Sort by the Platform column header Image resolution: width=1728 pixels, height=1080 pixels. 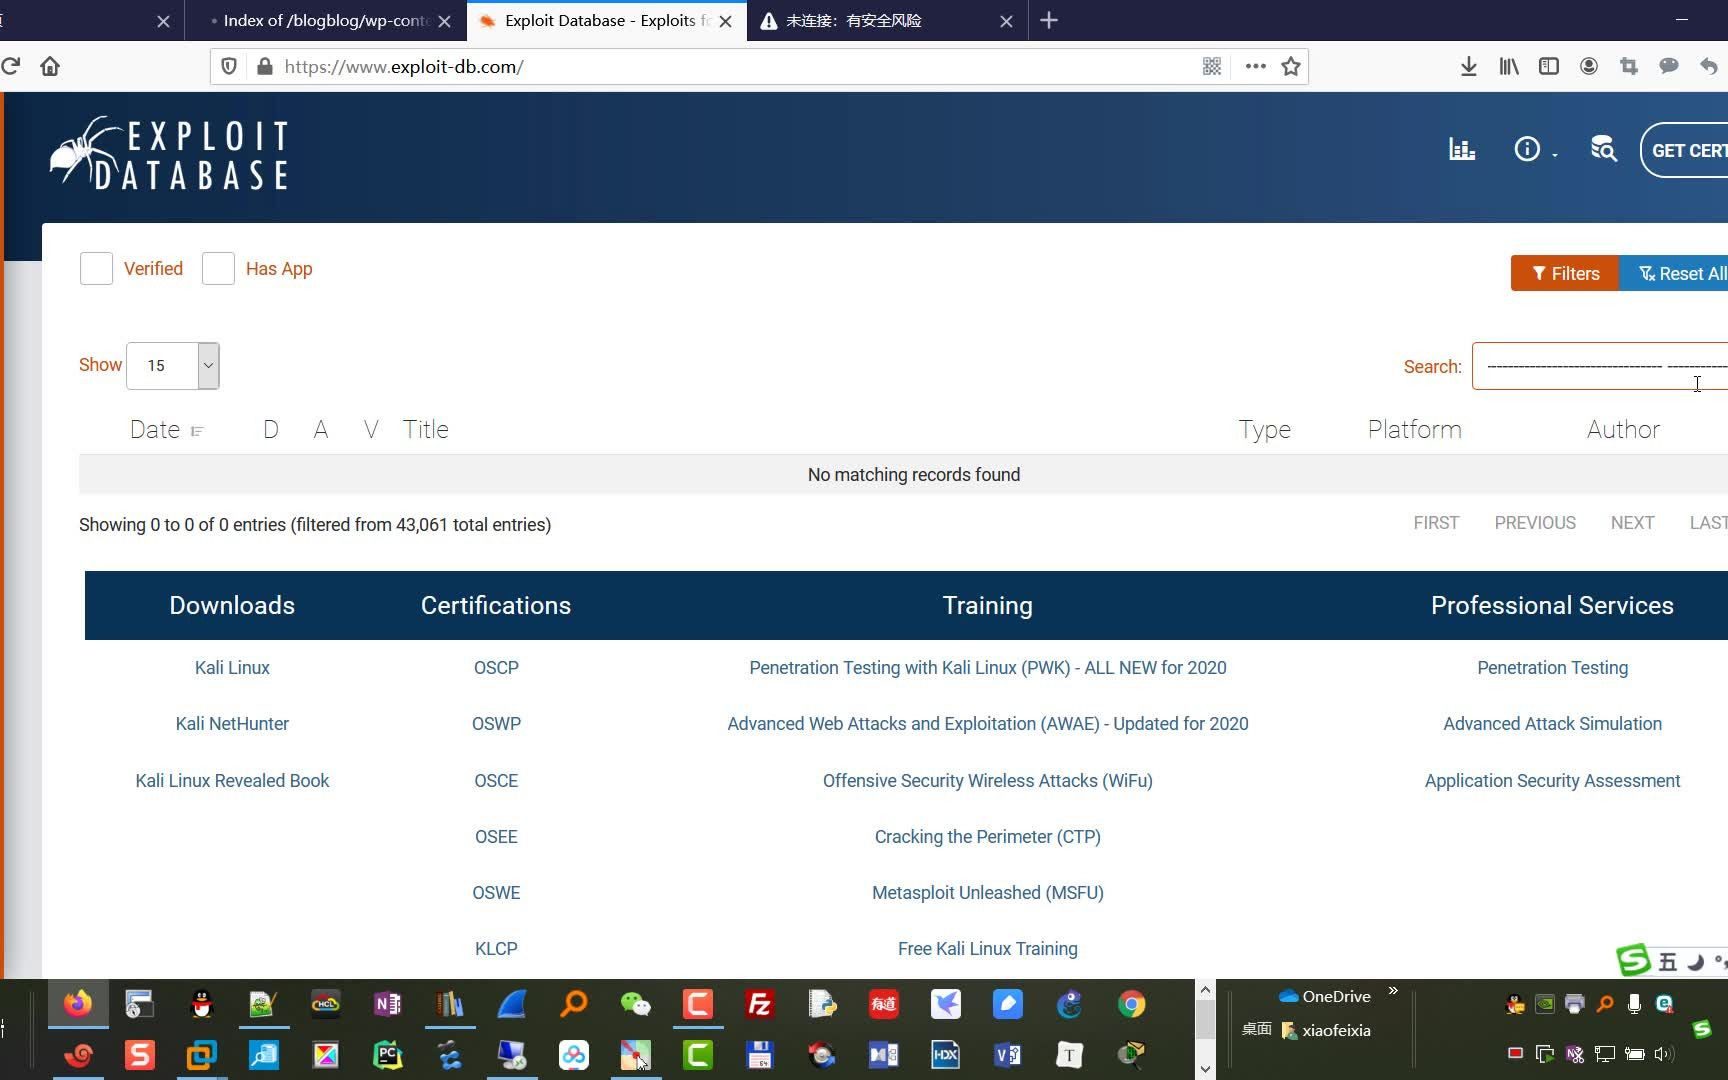(1414, 430)
